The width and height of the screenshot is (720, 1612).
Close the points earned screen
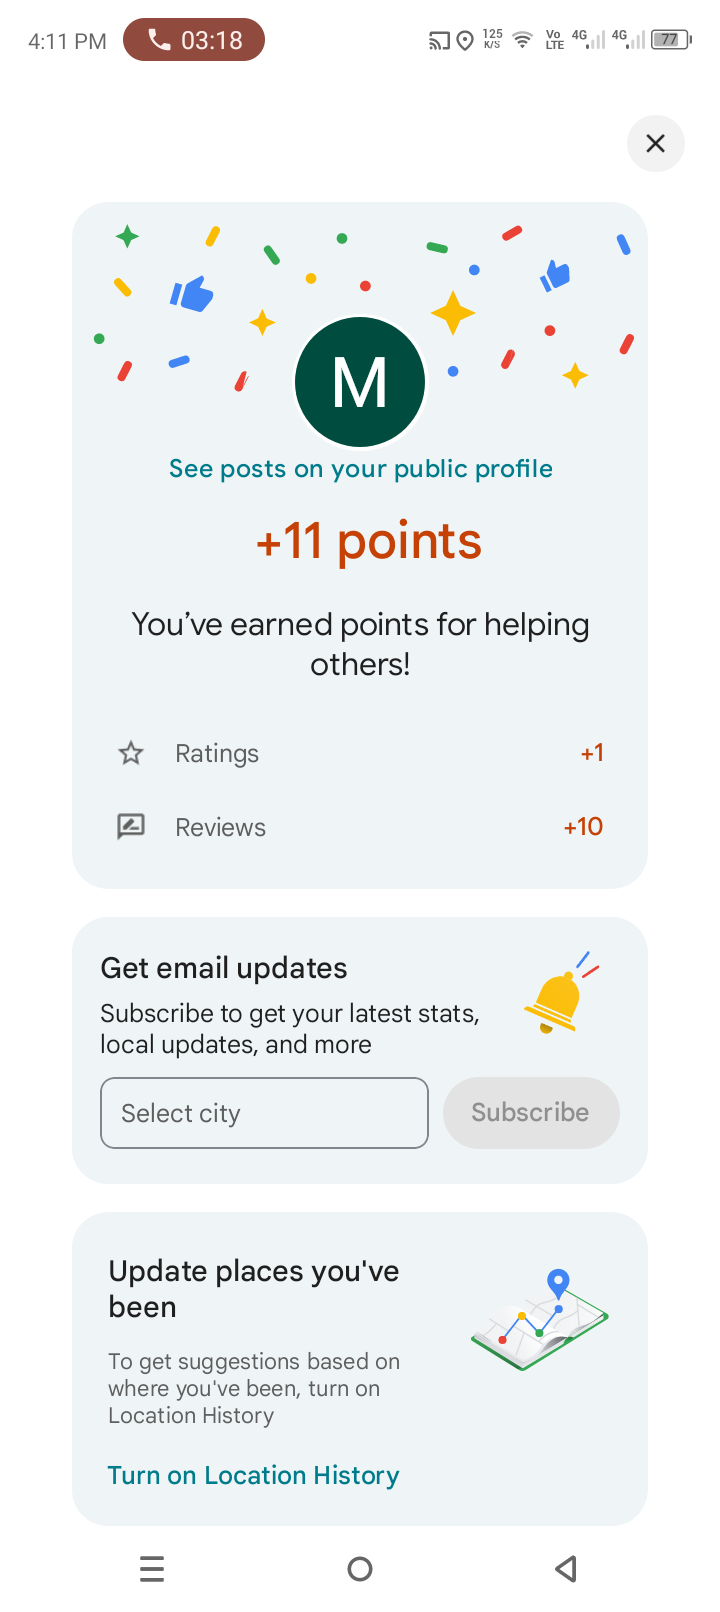point(655,143)
